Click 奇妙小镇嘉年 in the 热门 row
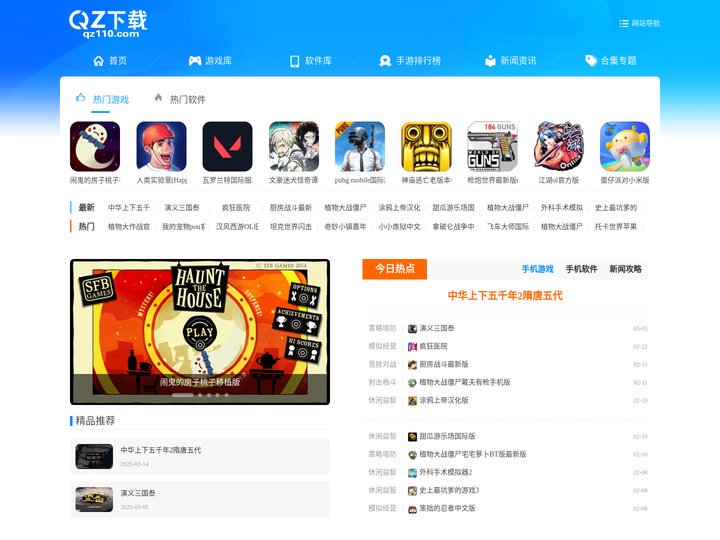This screenshot has width=720, height=540. tap(345, 226)
